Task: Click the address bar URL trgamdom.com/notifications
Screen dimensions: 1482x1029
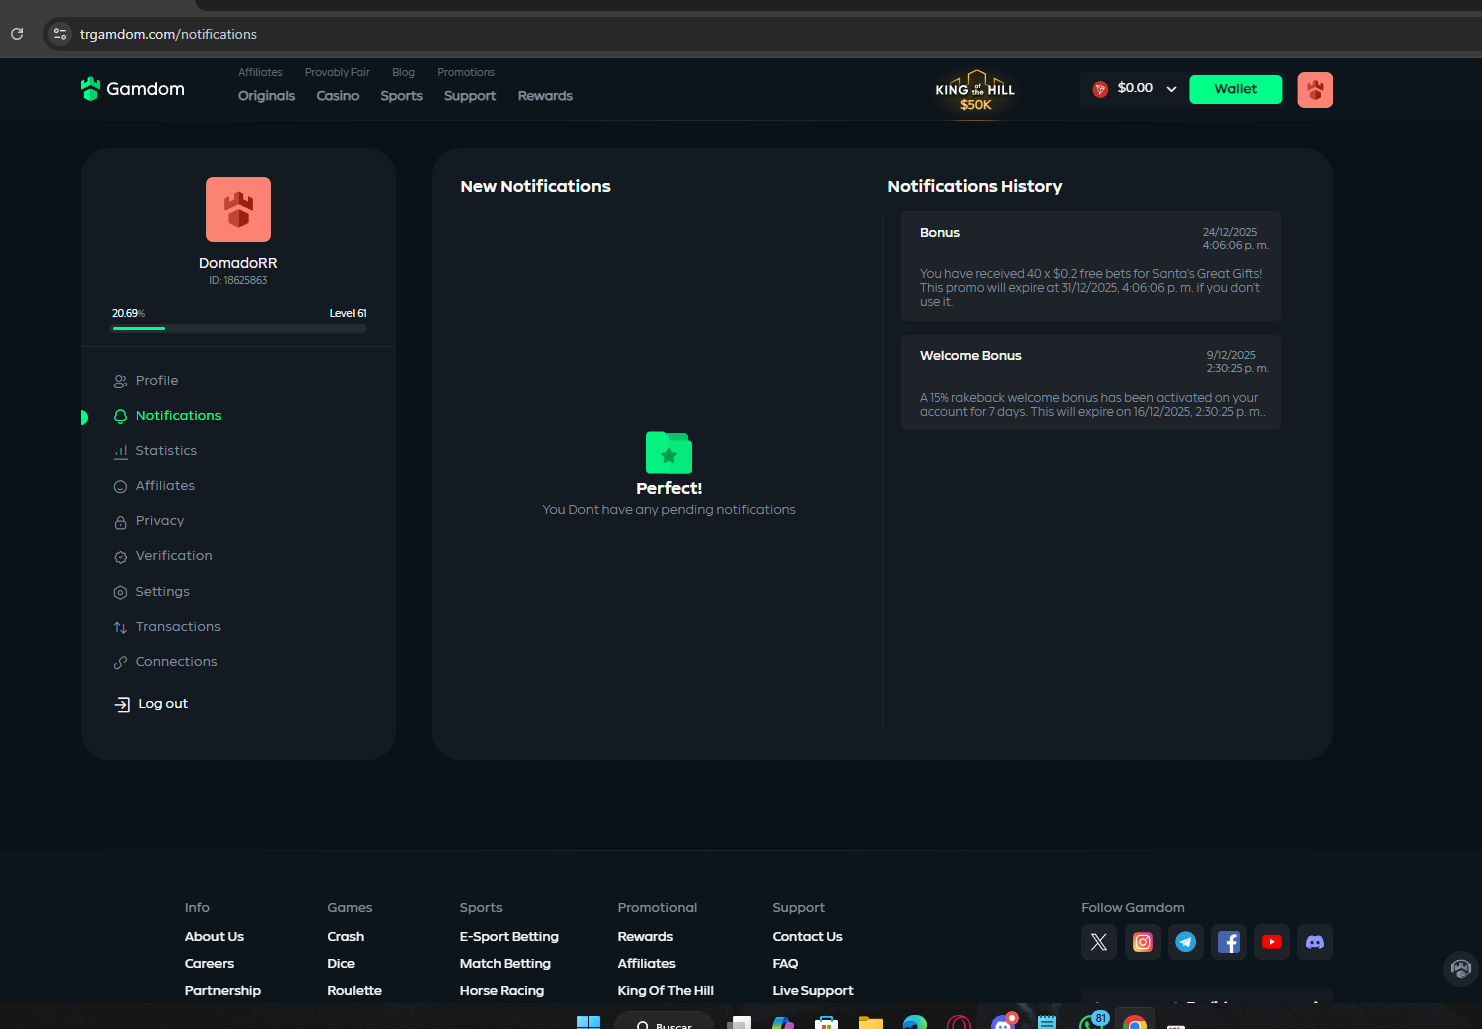Action: (168, 34)
